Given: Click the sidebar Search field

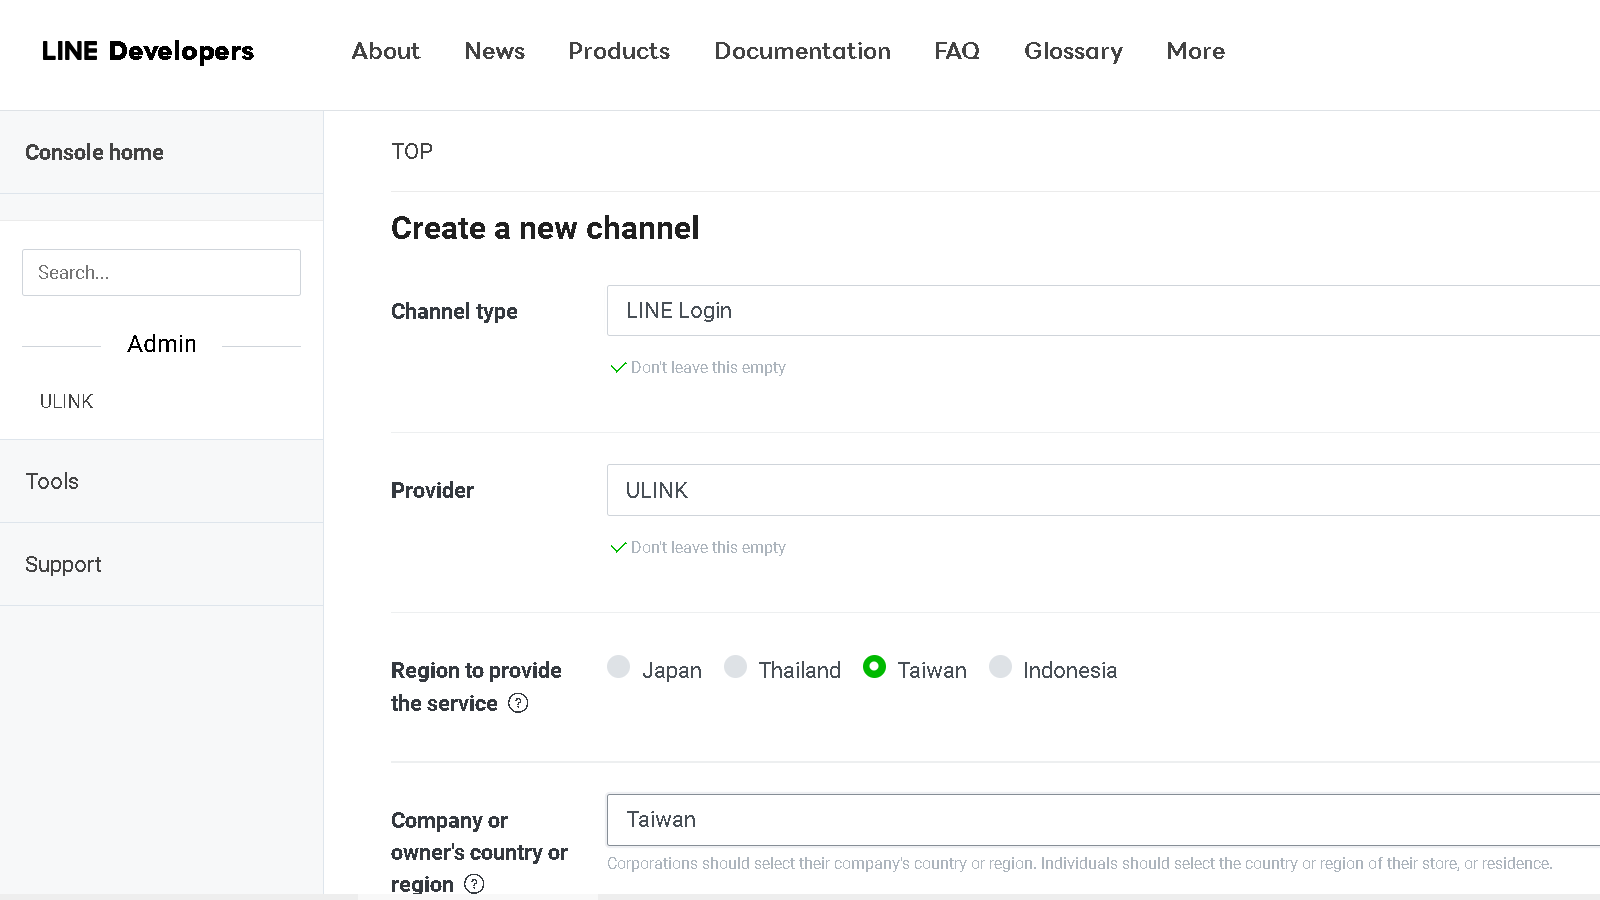Looking at the screenshot, I should coord(161,272).
